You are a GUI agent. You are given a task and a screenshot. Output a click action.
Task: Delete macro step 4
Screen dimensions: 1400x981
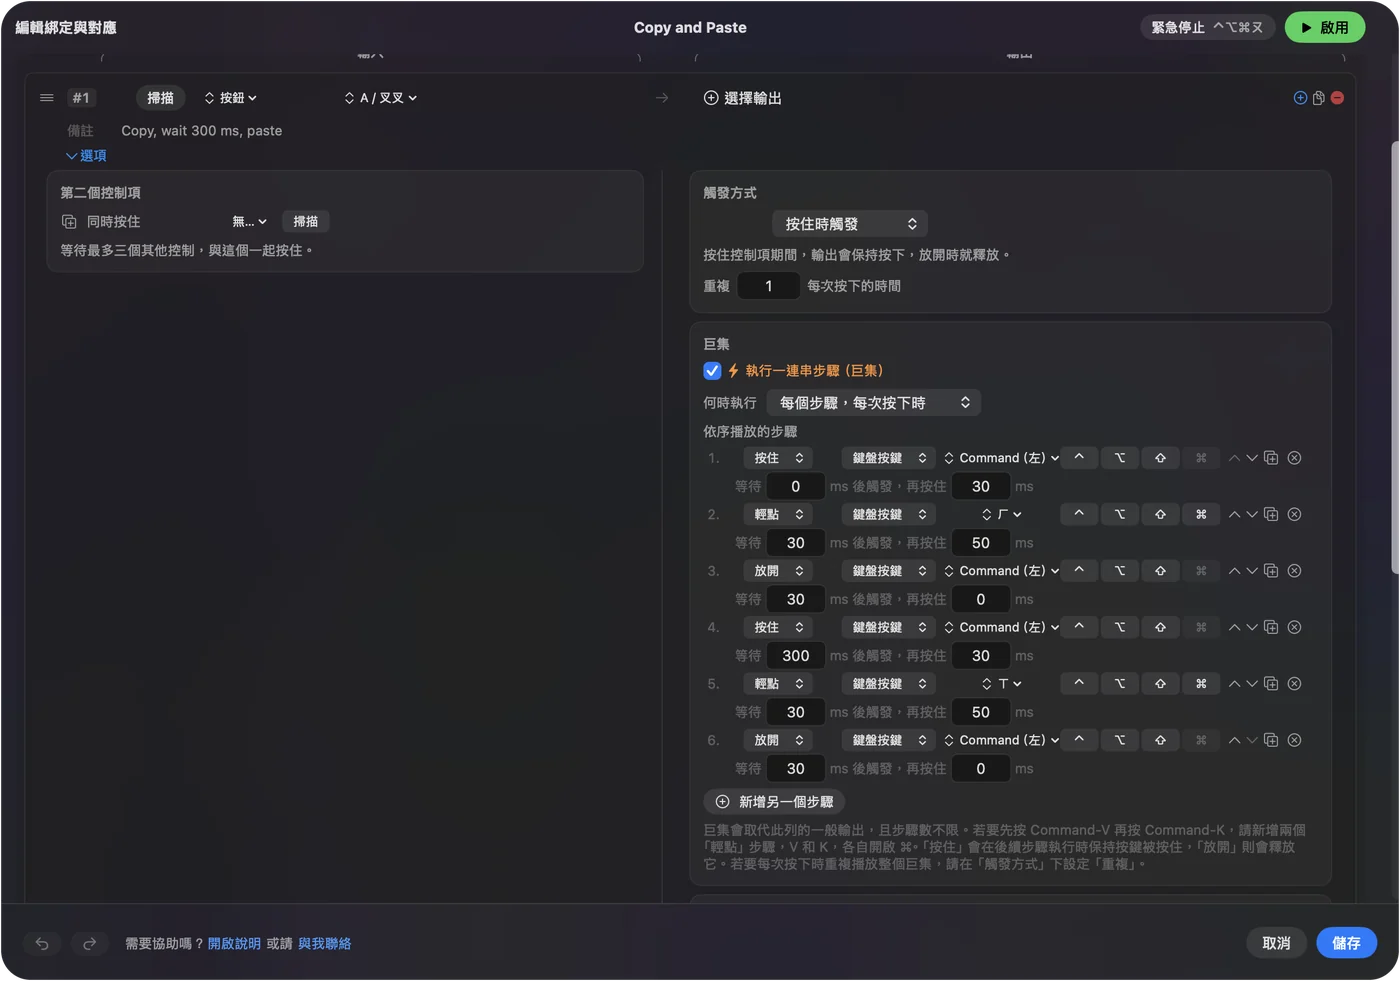tap(1294, 627)
